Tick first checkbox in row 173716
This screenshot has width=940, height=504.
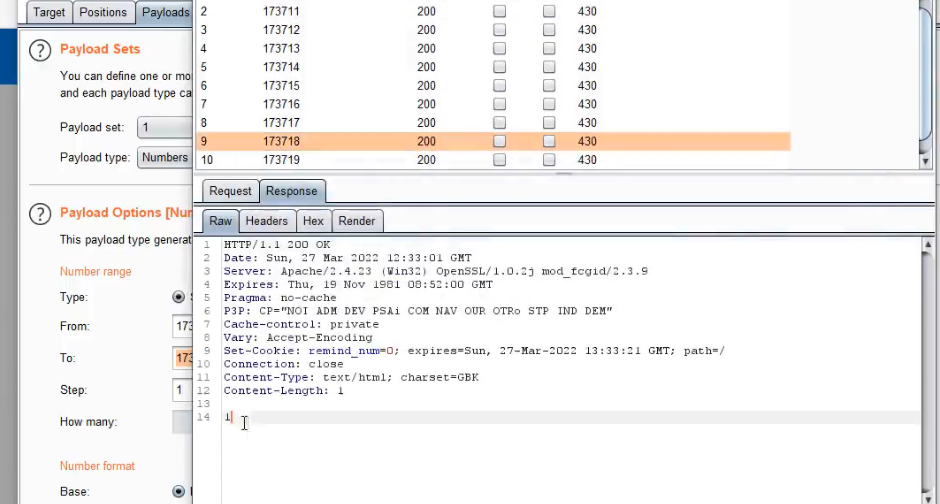pos(499,104)
